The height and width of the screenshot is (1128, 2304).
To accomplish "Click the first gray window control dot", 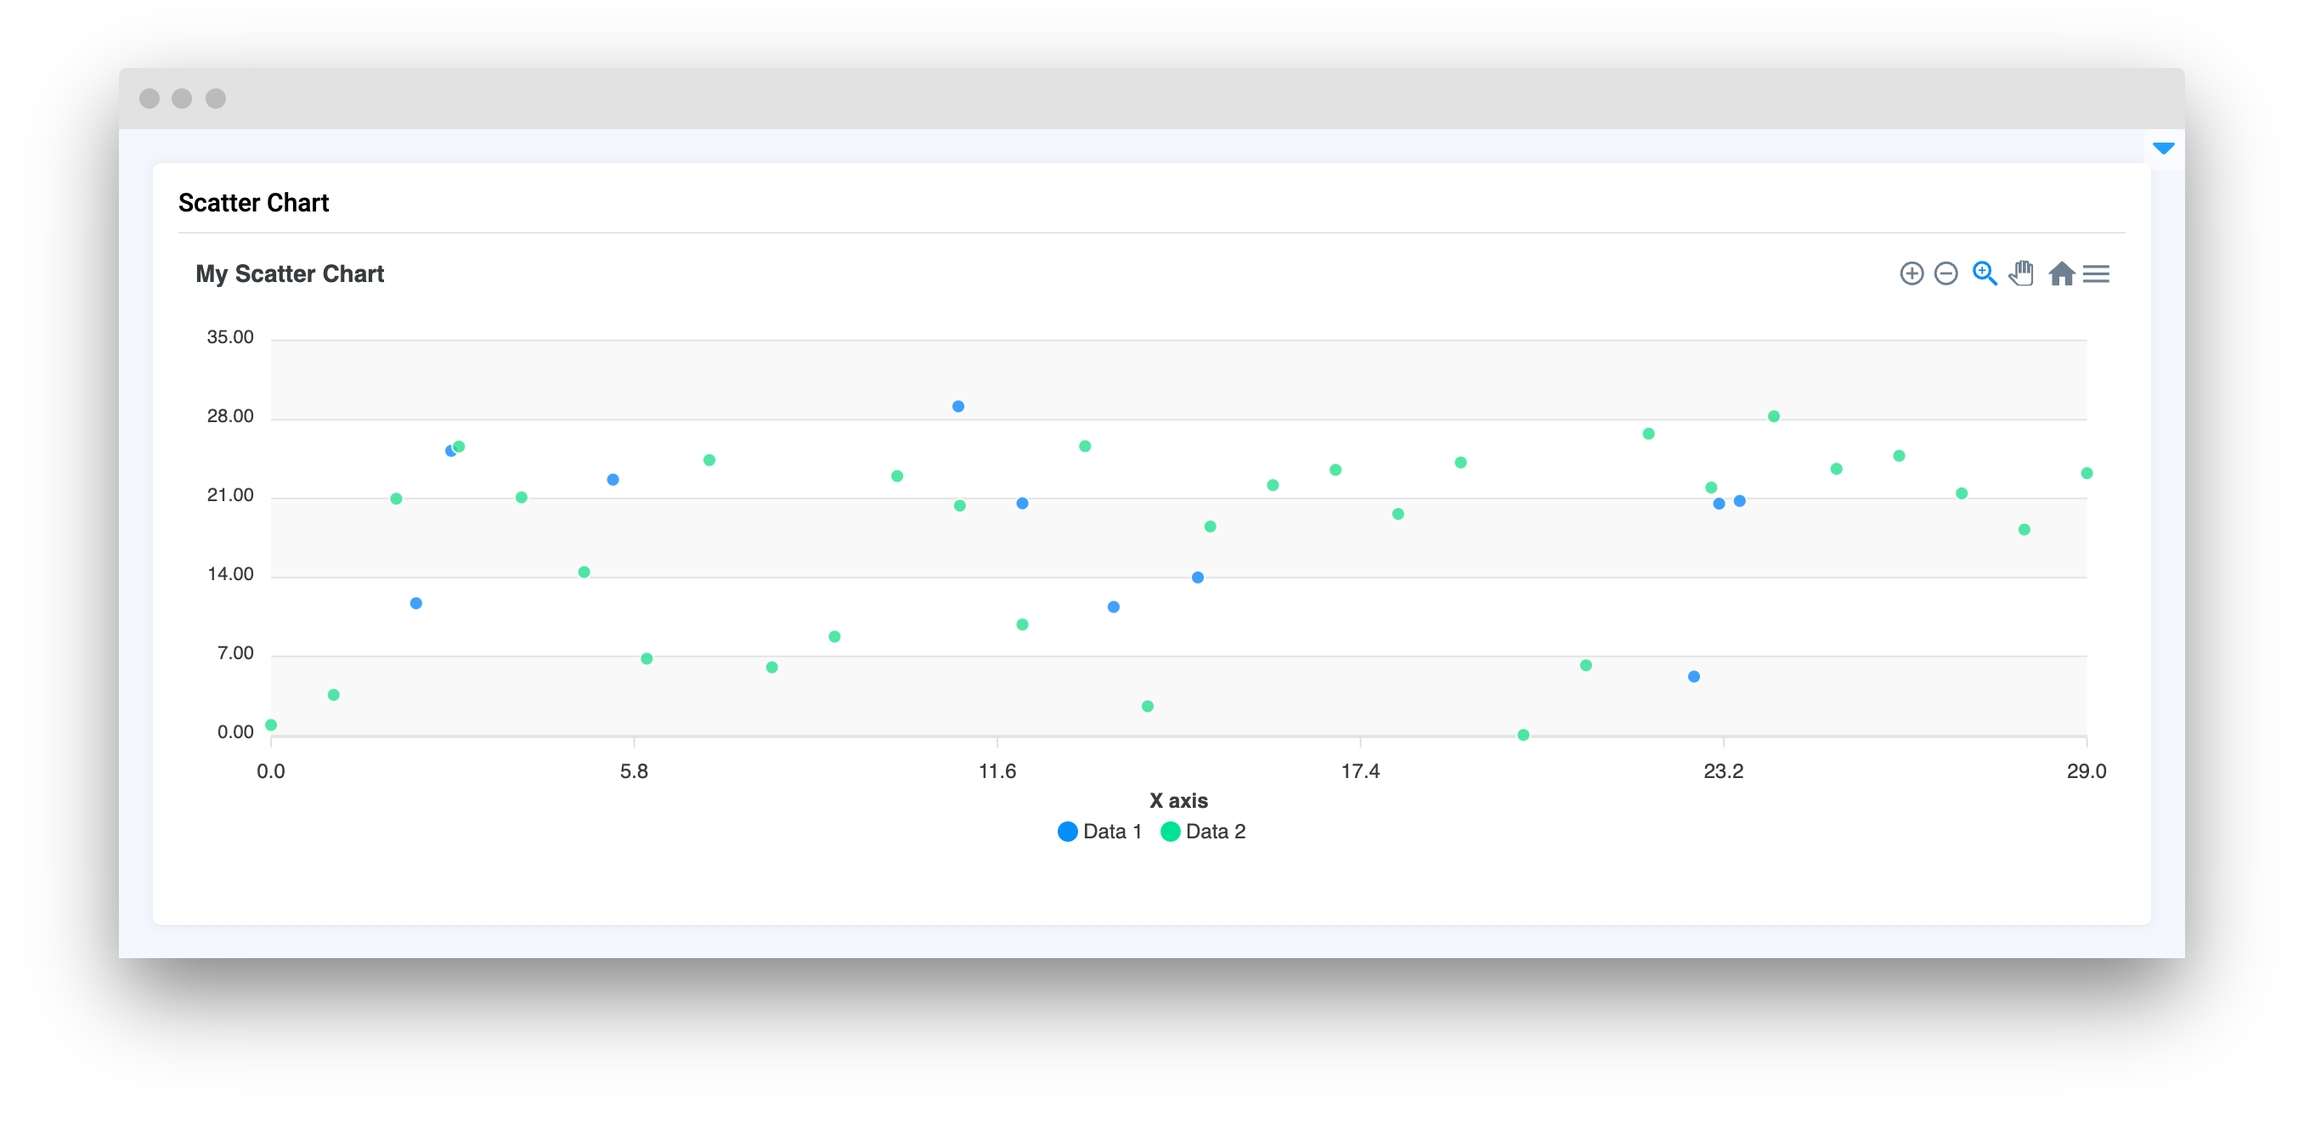I will coord(150,98).
